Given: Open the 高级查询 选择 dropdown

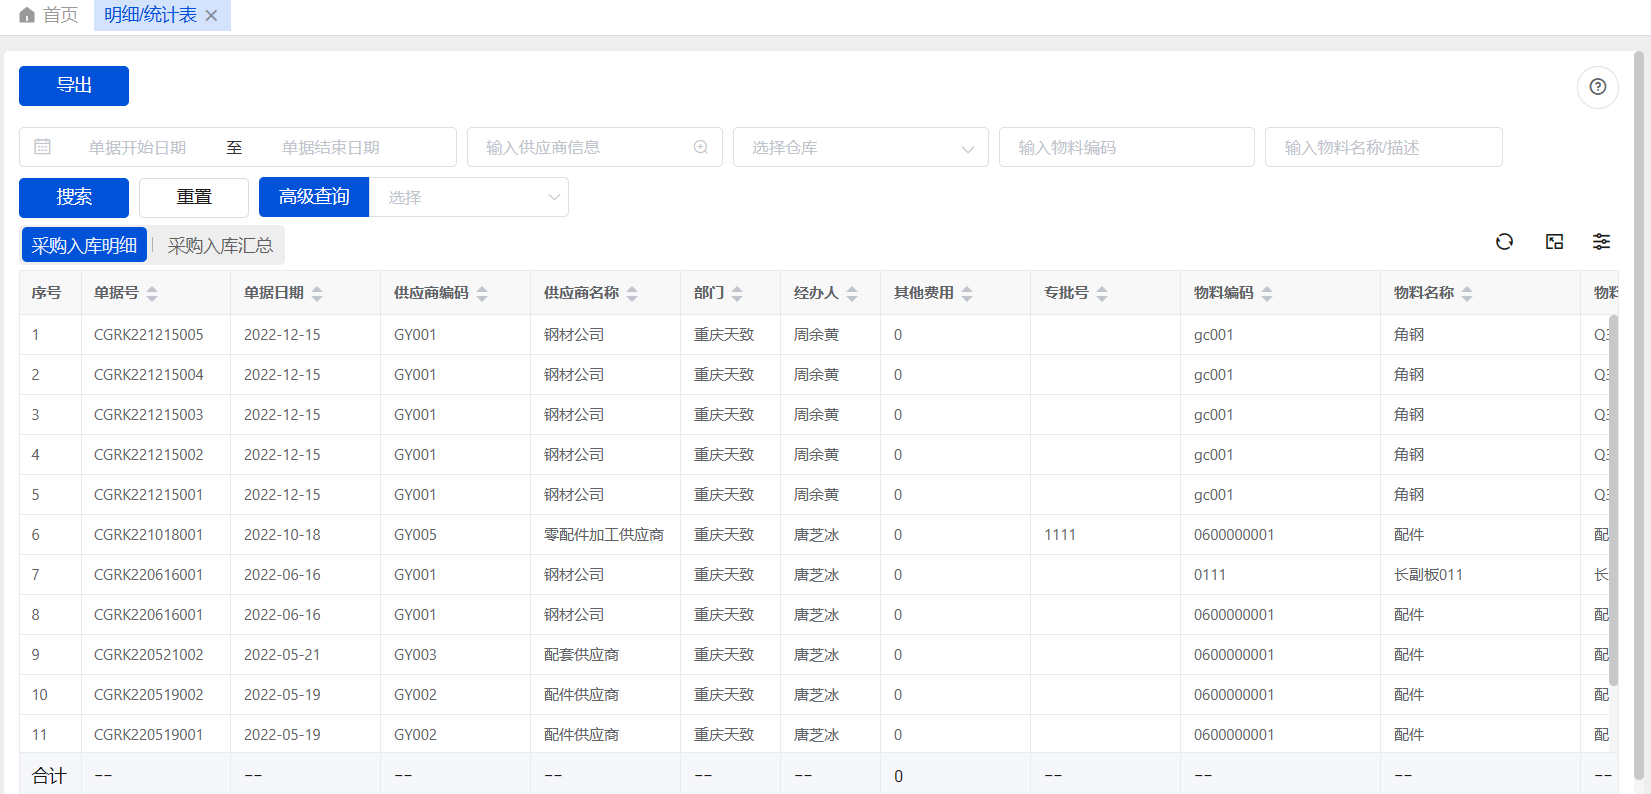Looking at the screenshot, I should (x=468, y=197).
